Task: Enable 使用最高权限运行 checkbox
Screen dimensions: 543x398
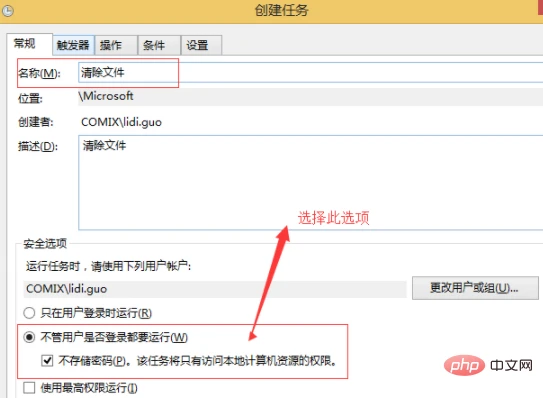Action: coord(29,388)
